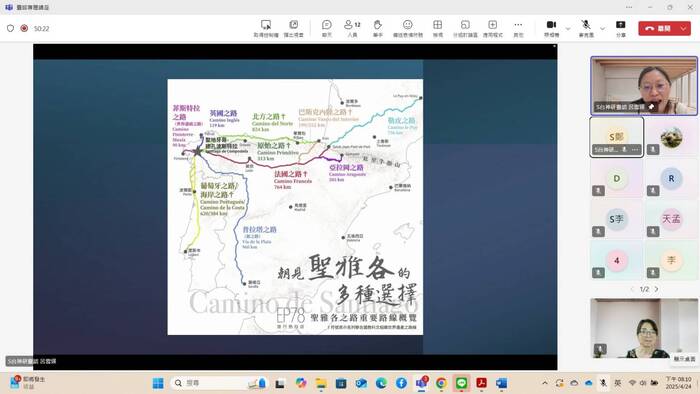Expand the Leave button dropdown arrow

tap(683, 29)
